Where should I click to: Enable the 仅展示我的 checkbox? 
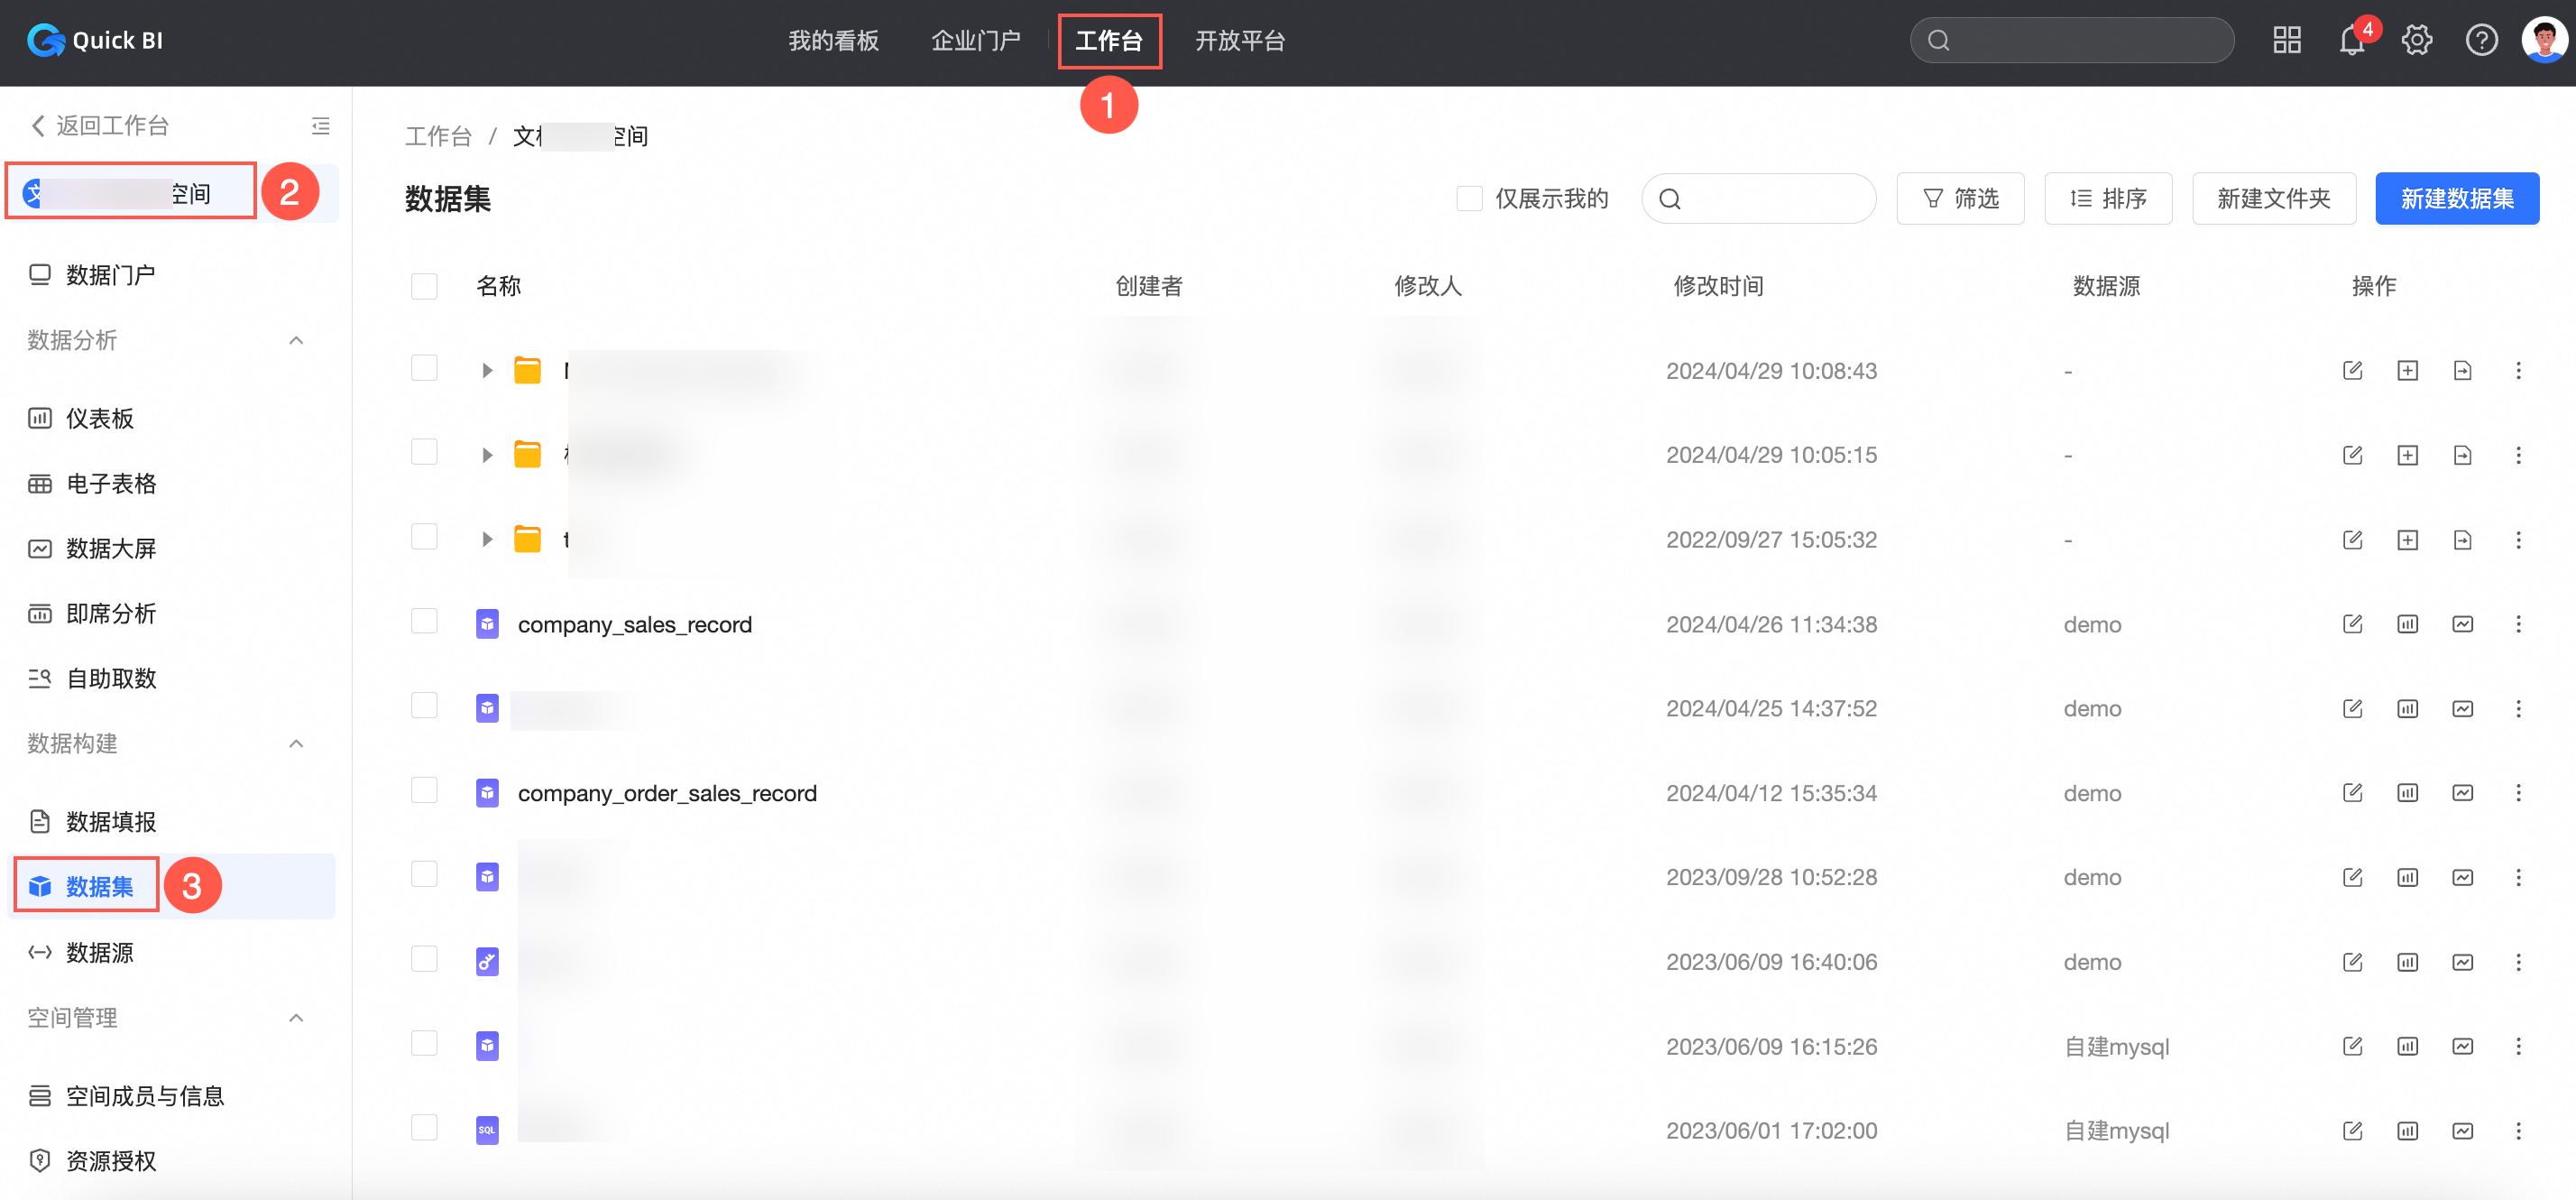pyautogui.click(x=1468, y=199)
